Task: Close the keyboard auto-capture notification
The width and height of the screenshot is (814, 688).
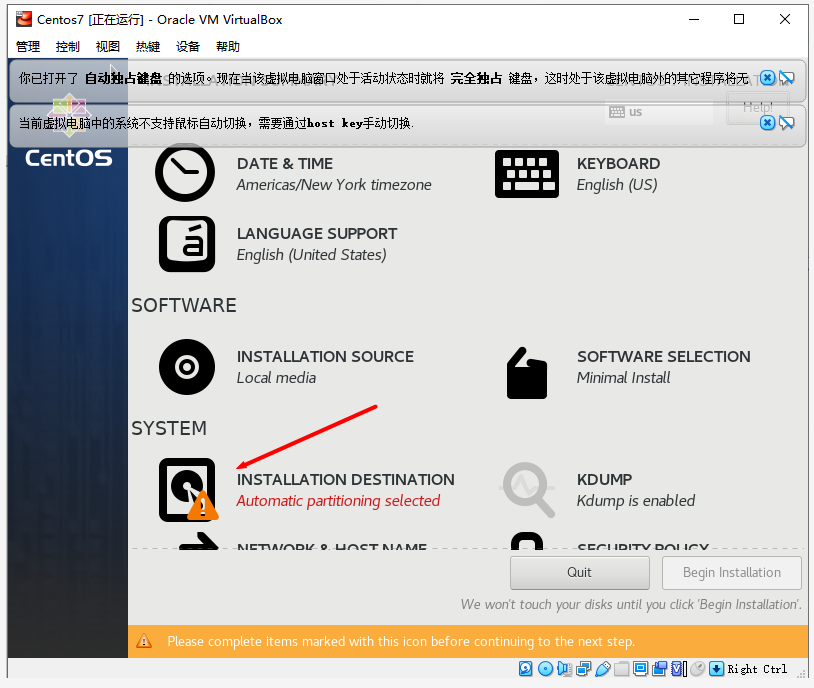Action: pos(767,78)
